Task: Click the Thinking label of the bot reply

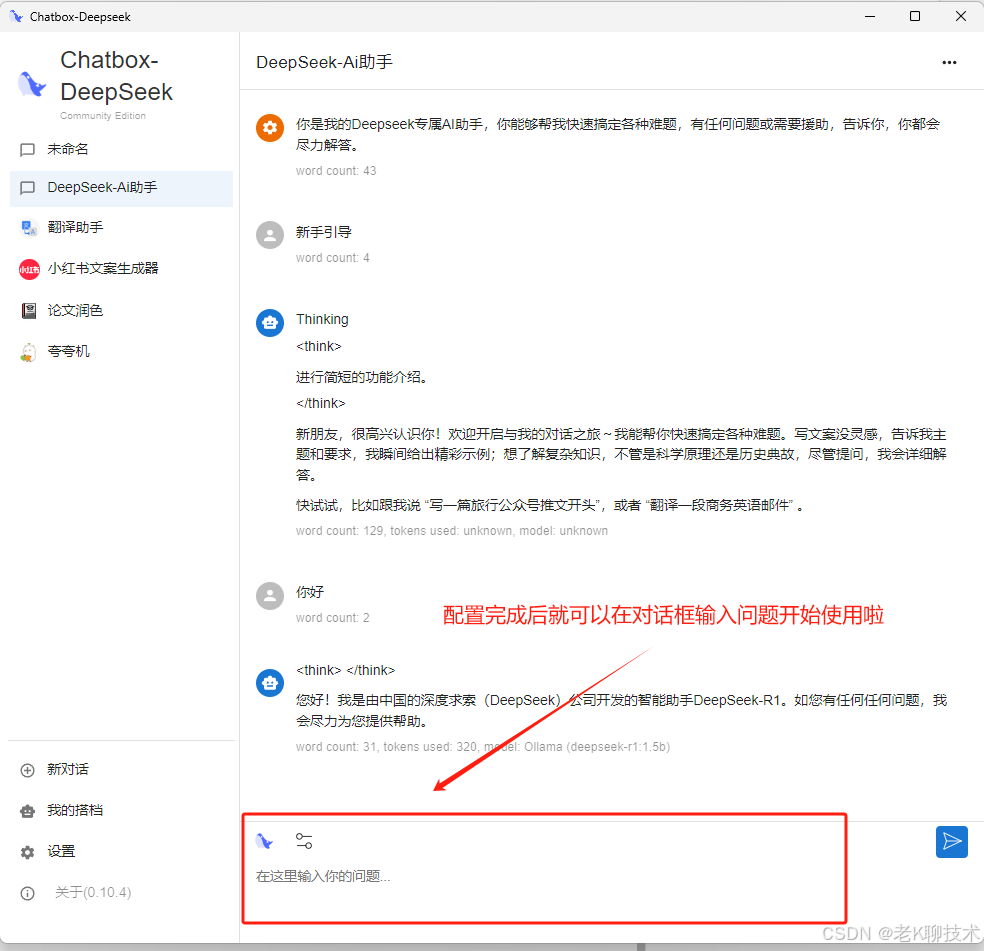Action: click(x=322, y=319)
